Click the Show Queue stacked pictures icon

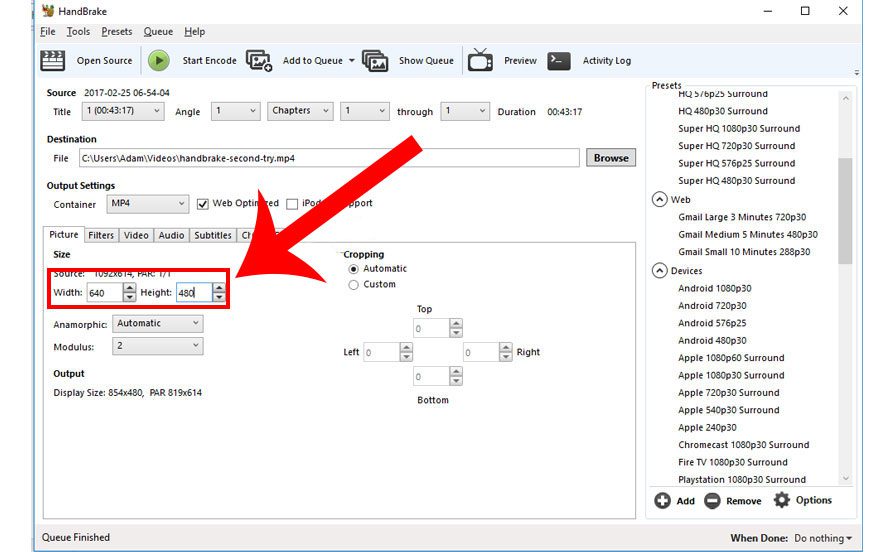click(375, 61)
